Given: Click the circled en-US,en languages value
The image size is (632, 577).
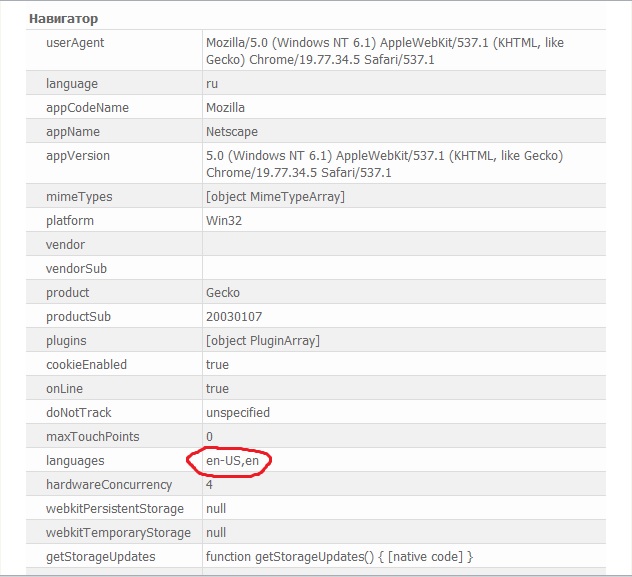Looking at the screenshot, I should pos(232,461).
